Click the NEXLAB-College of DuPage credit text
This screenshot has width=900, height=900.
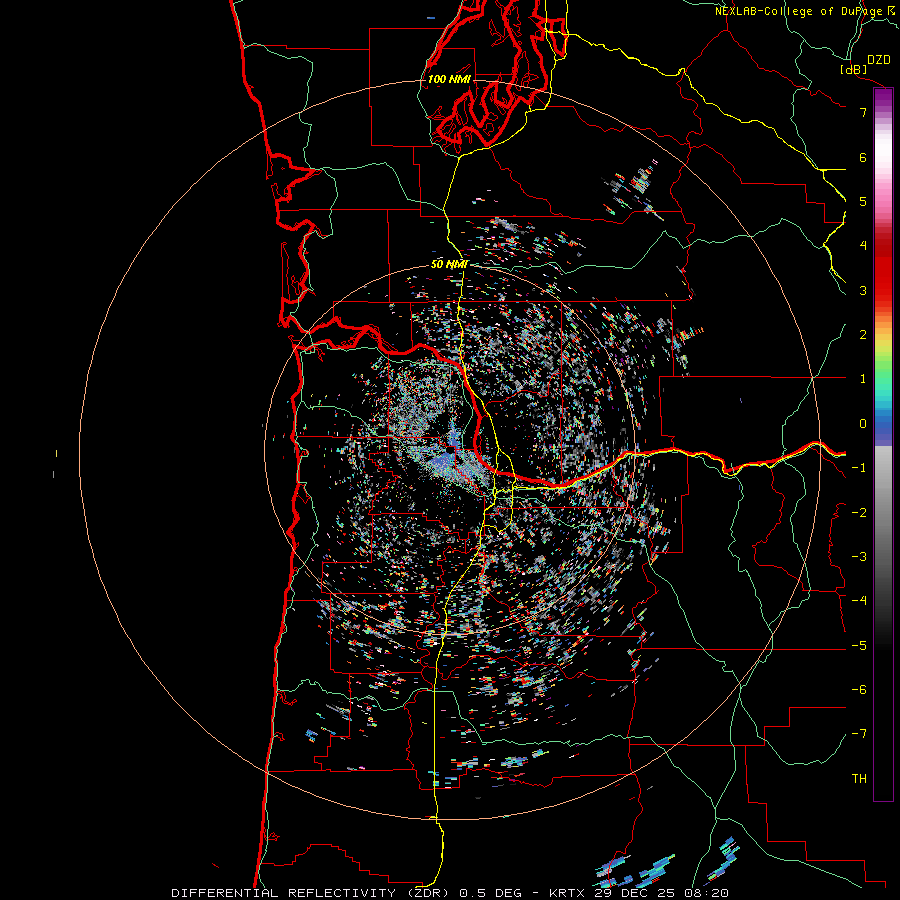coord(798,11)
